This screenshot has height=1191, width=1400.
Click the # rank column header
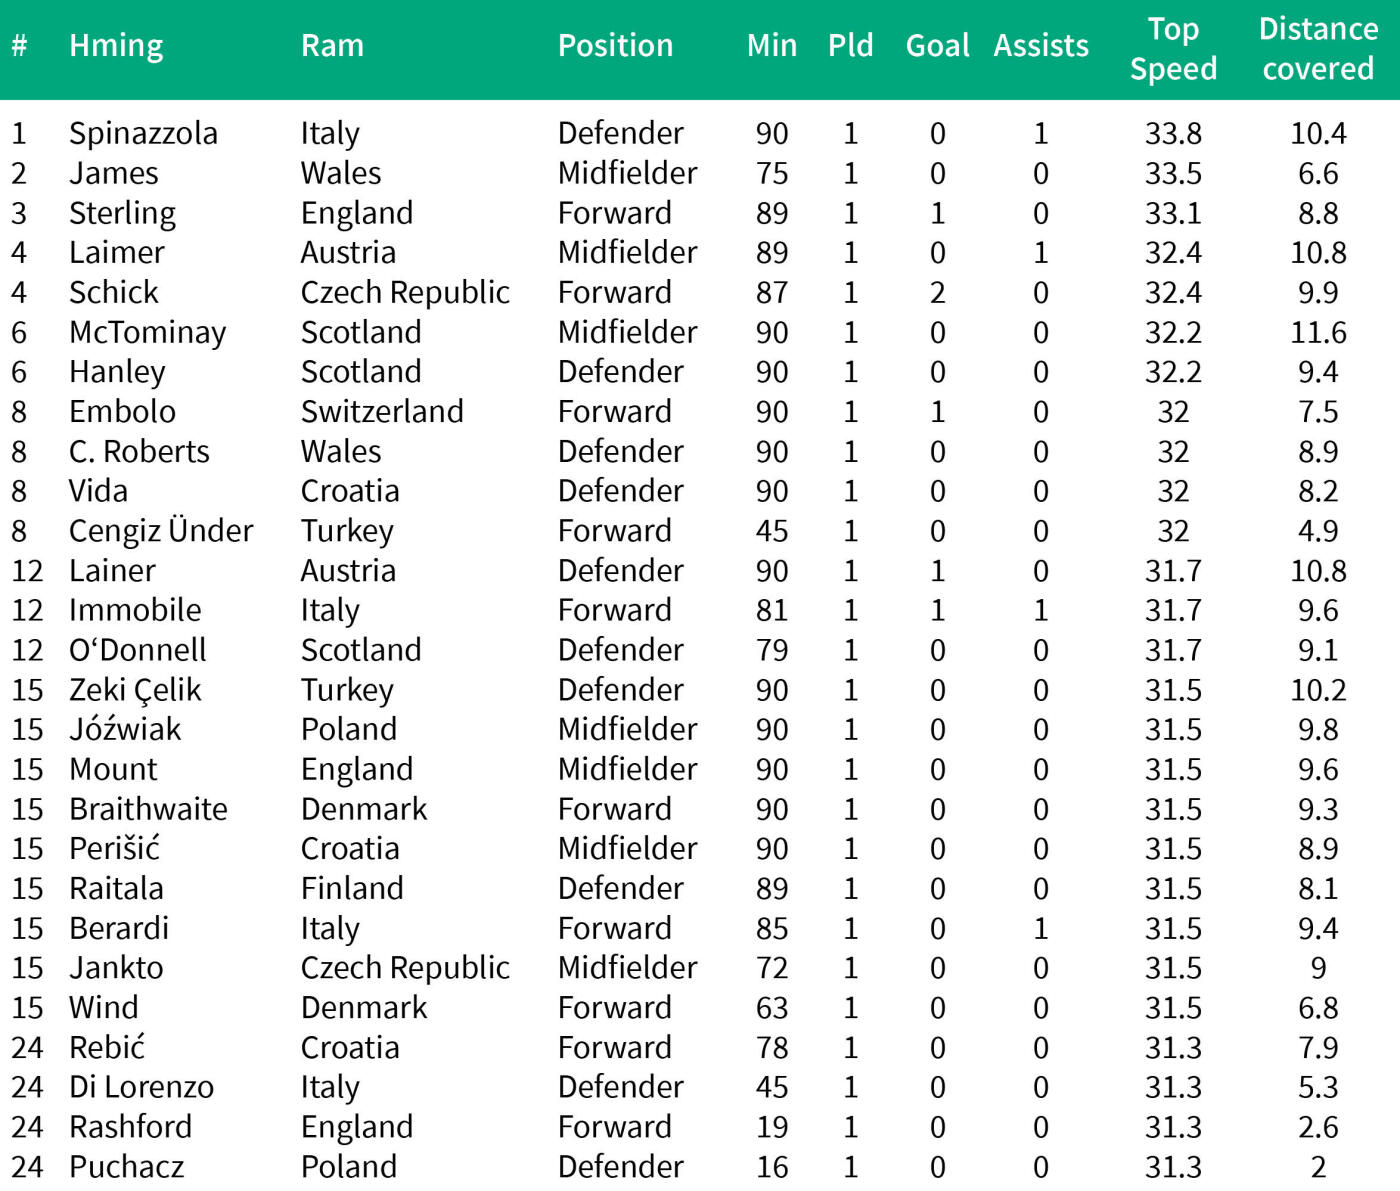pos(19,46)
